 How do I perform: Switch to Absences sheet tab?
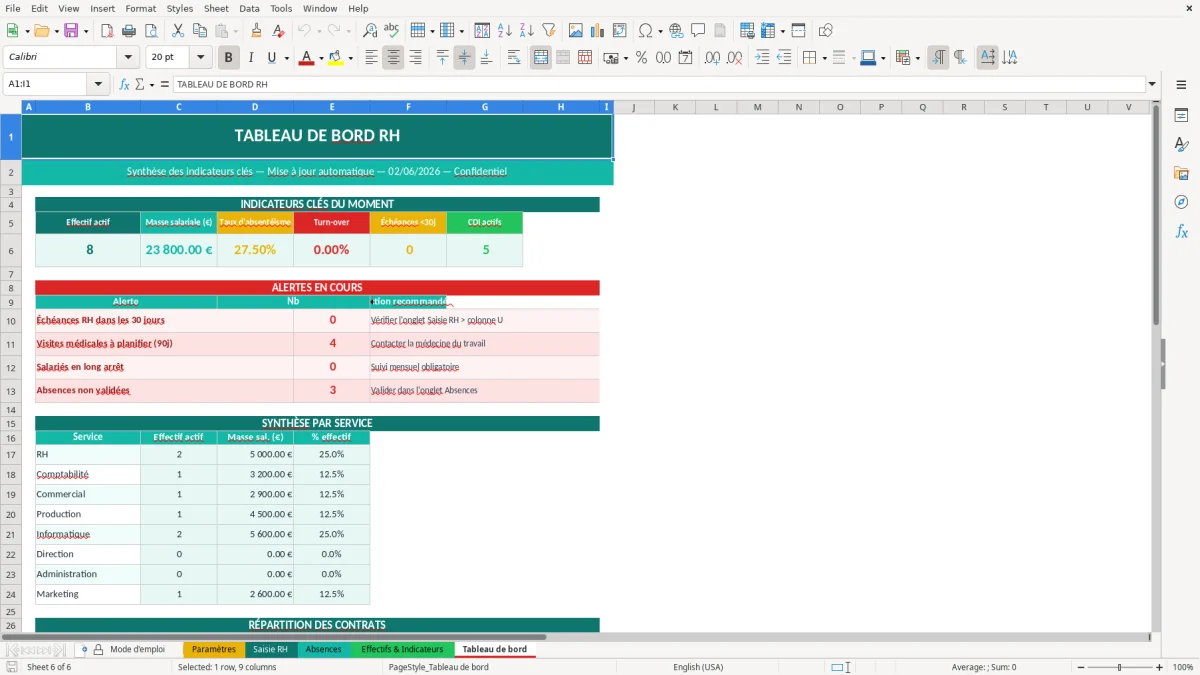(323, 649)
